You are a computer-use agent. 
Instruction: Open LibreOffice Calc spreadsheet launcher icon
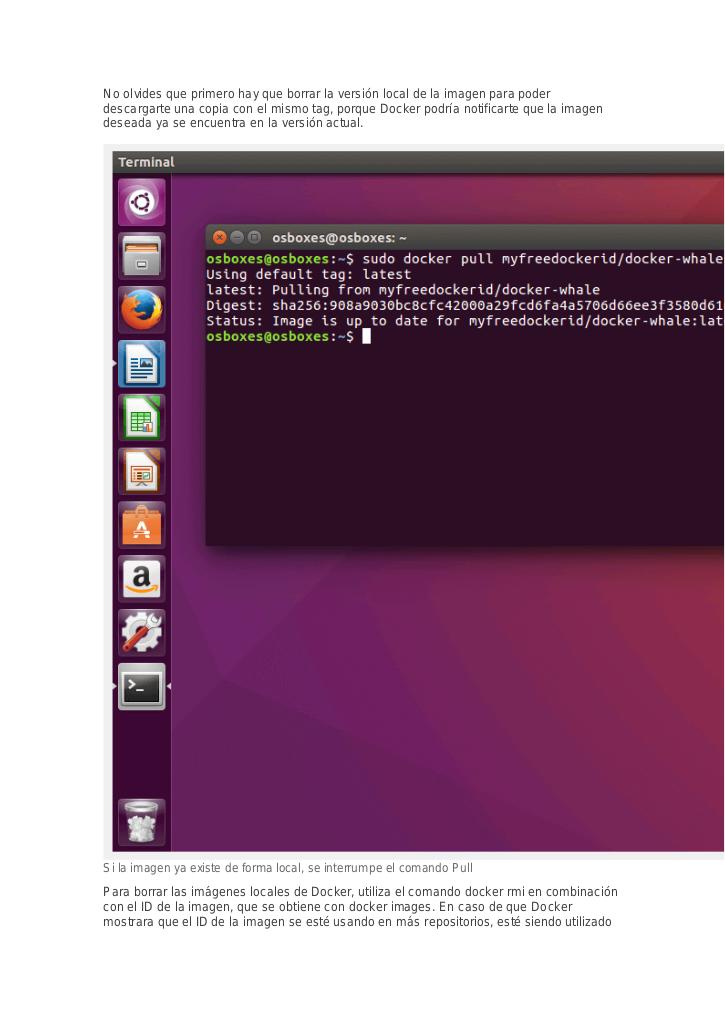click(x=142, y=418)
